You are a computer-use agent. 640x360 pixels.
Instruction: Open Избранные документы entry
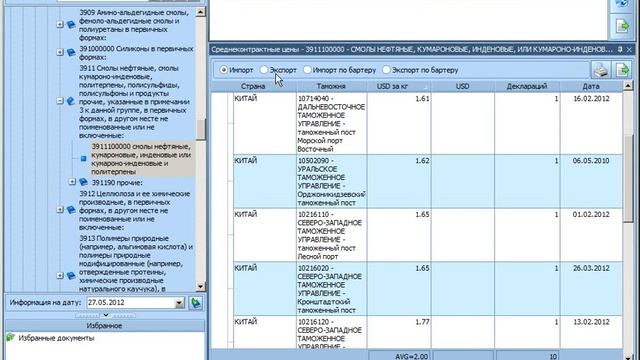[56, 338]
